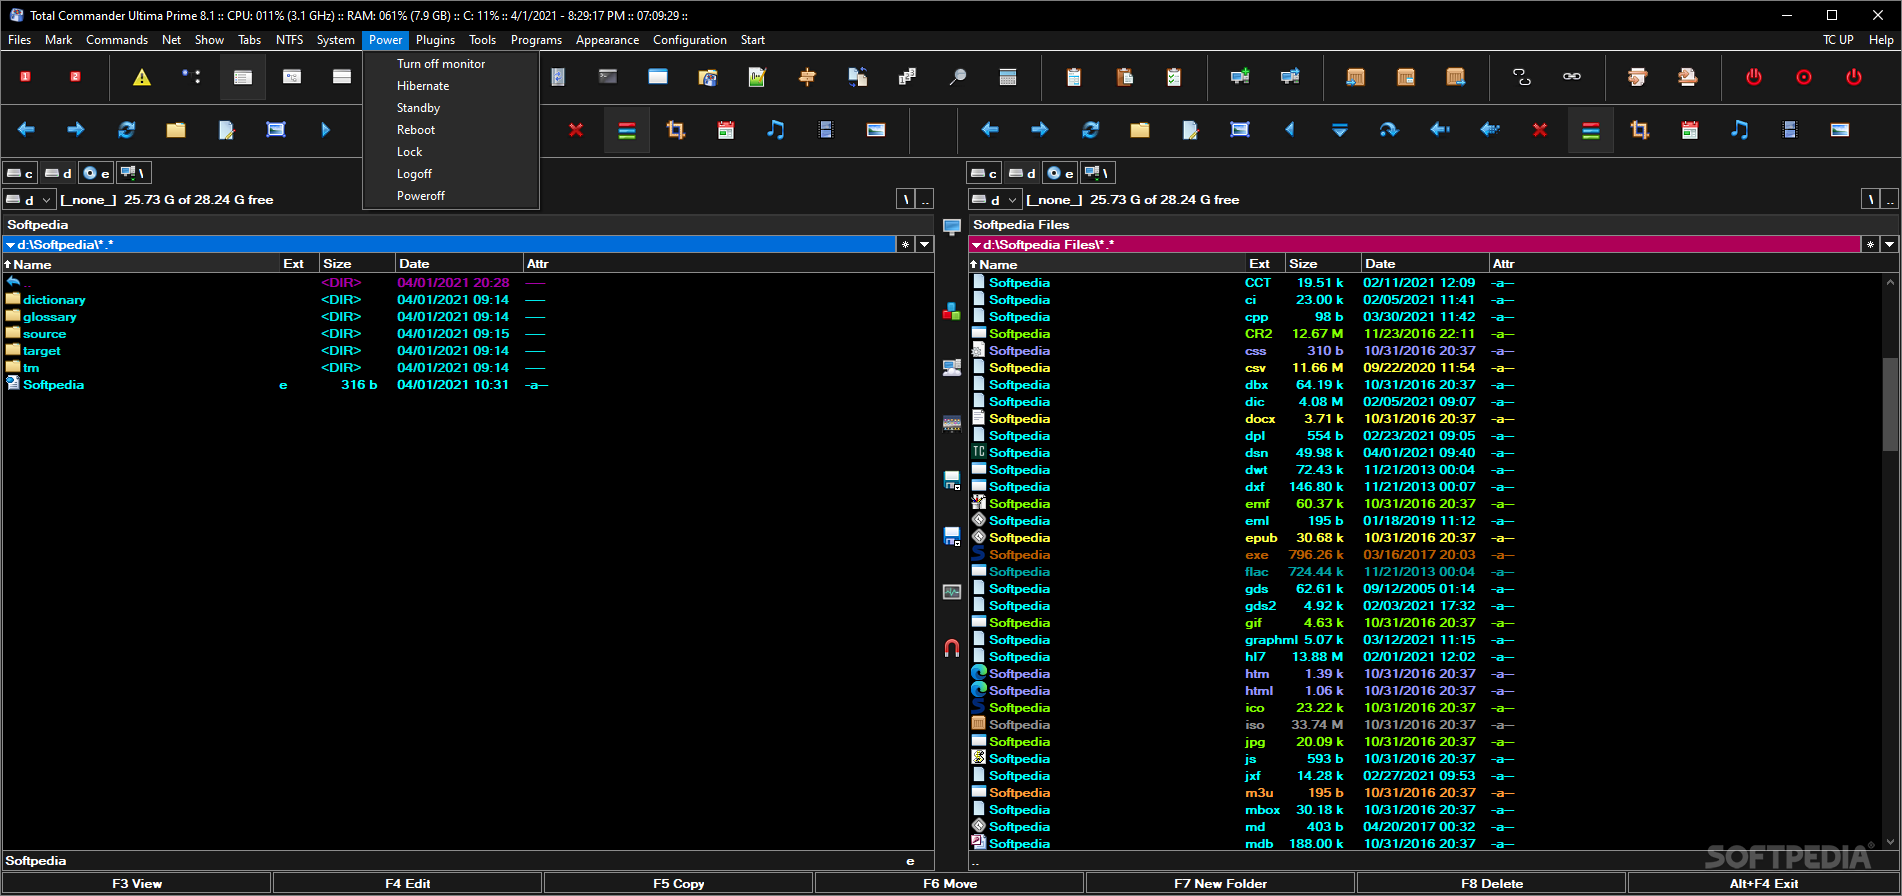
Task: Click the Alt+F4 Exit button
Action: (1764, 883)
